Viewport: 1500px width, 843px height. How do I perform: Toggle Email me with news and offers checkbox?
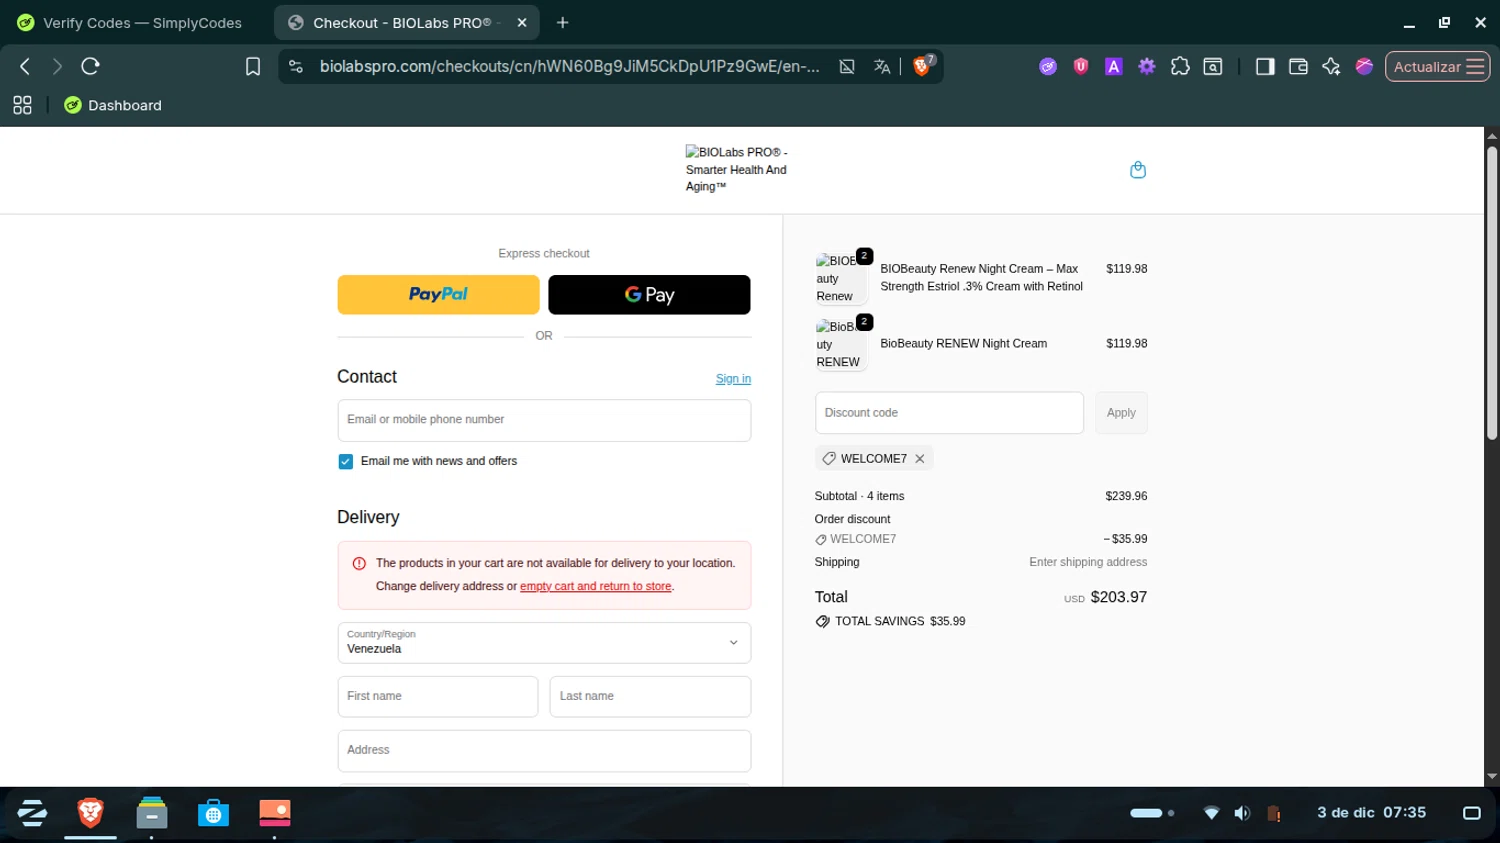(345, 461)
